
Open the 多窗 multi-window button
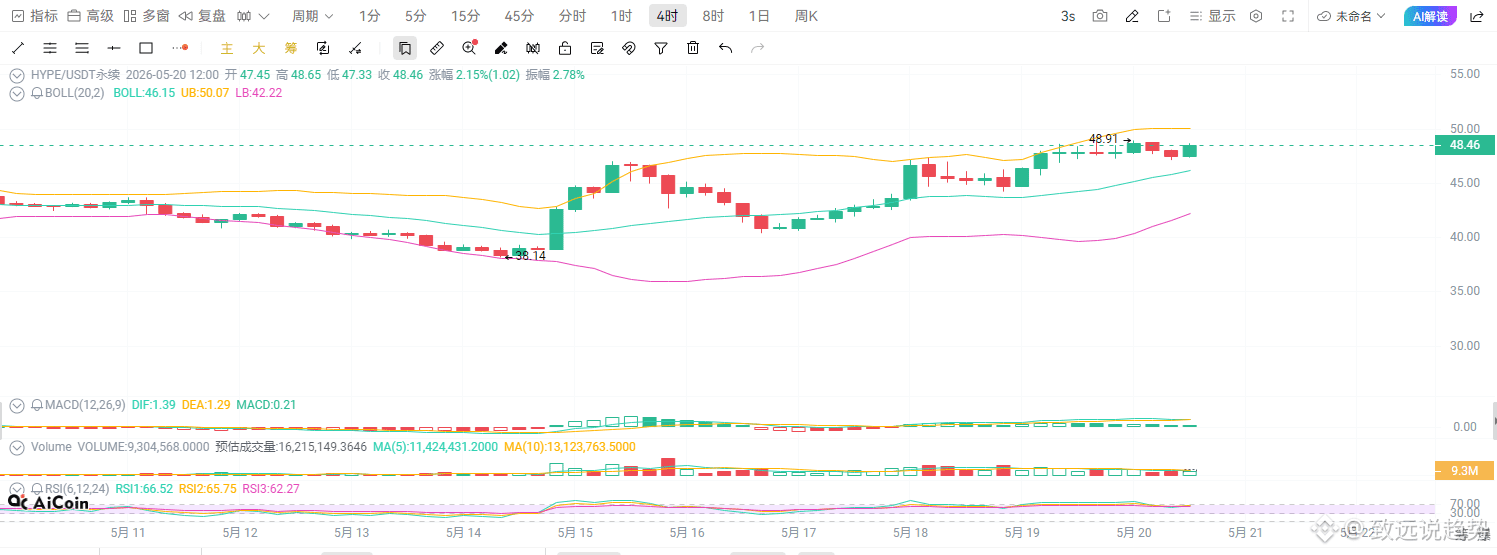pos(146,16)
